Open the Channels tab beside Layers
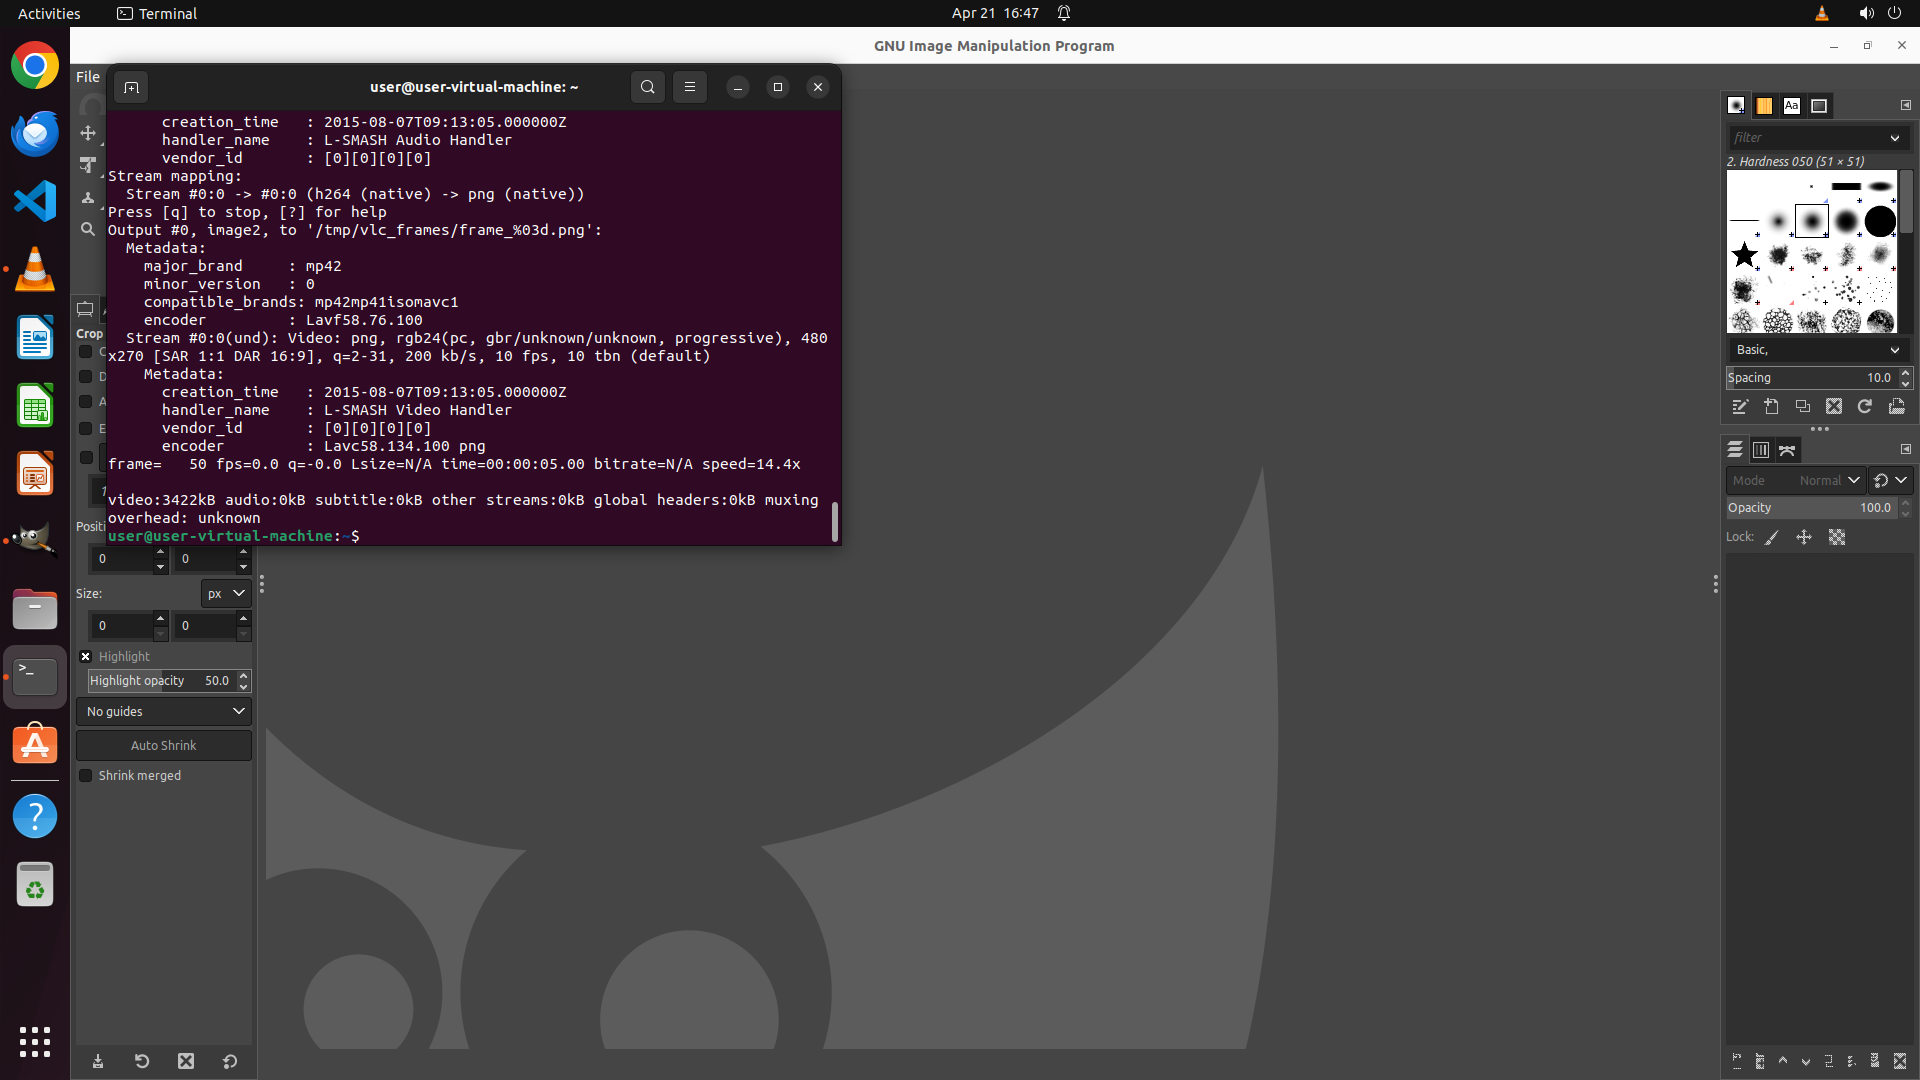 [1761, 450]
